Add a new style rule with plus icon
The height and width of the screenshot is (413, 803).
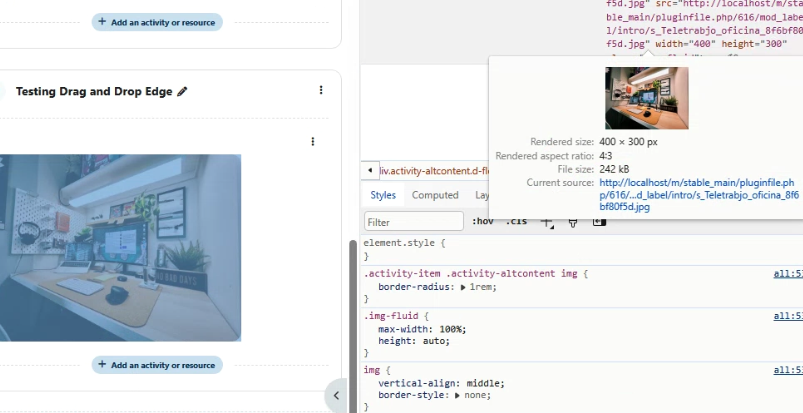click(547, 223)
